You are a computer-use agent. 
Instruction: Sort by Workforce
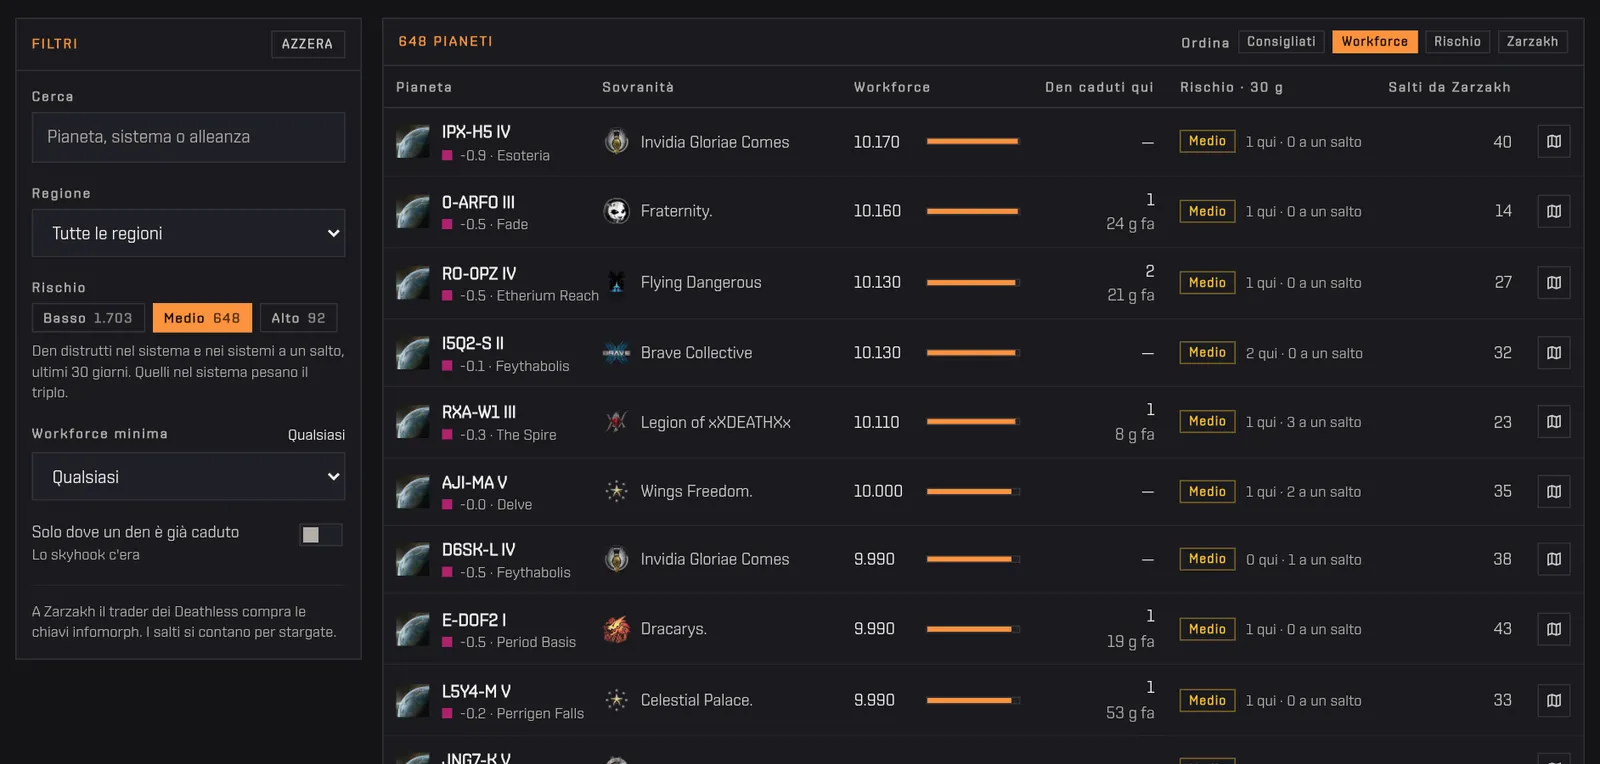1374,42
